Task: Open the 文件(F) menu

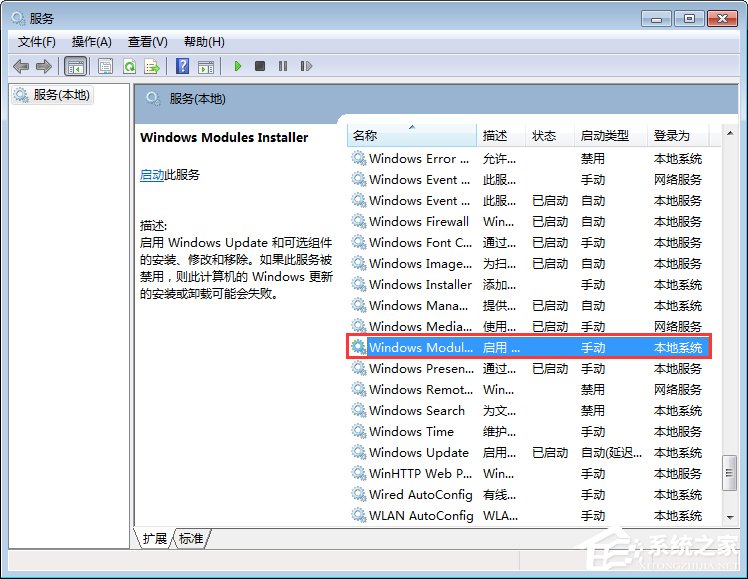Action: [36, 42]
